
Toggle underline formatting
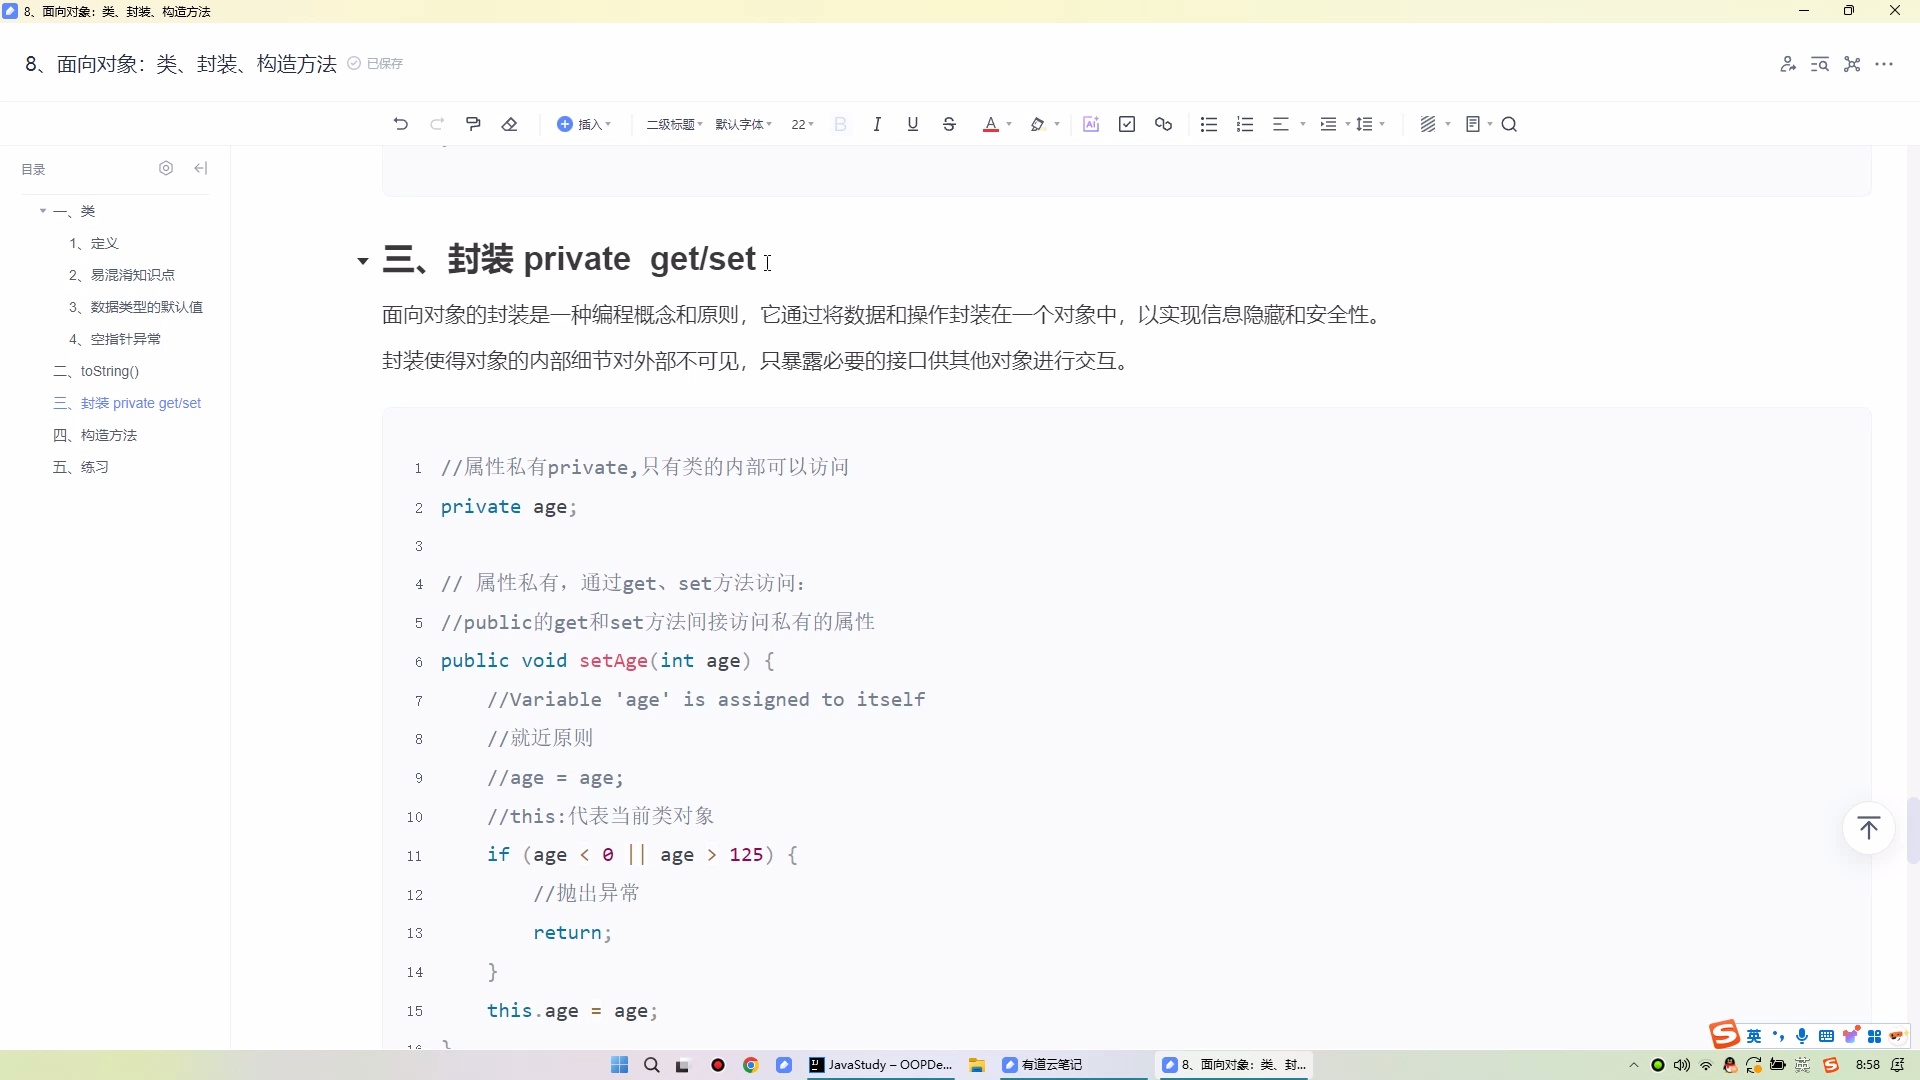(x=913, y=123)
